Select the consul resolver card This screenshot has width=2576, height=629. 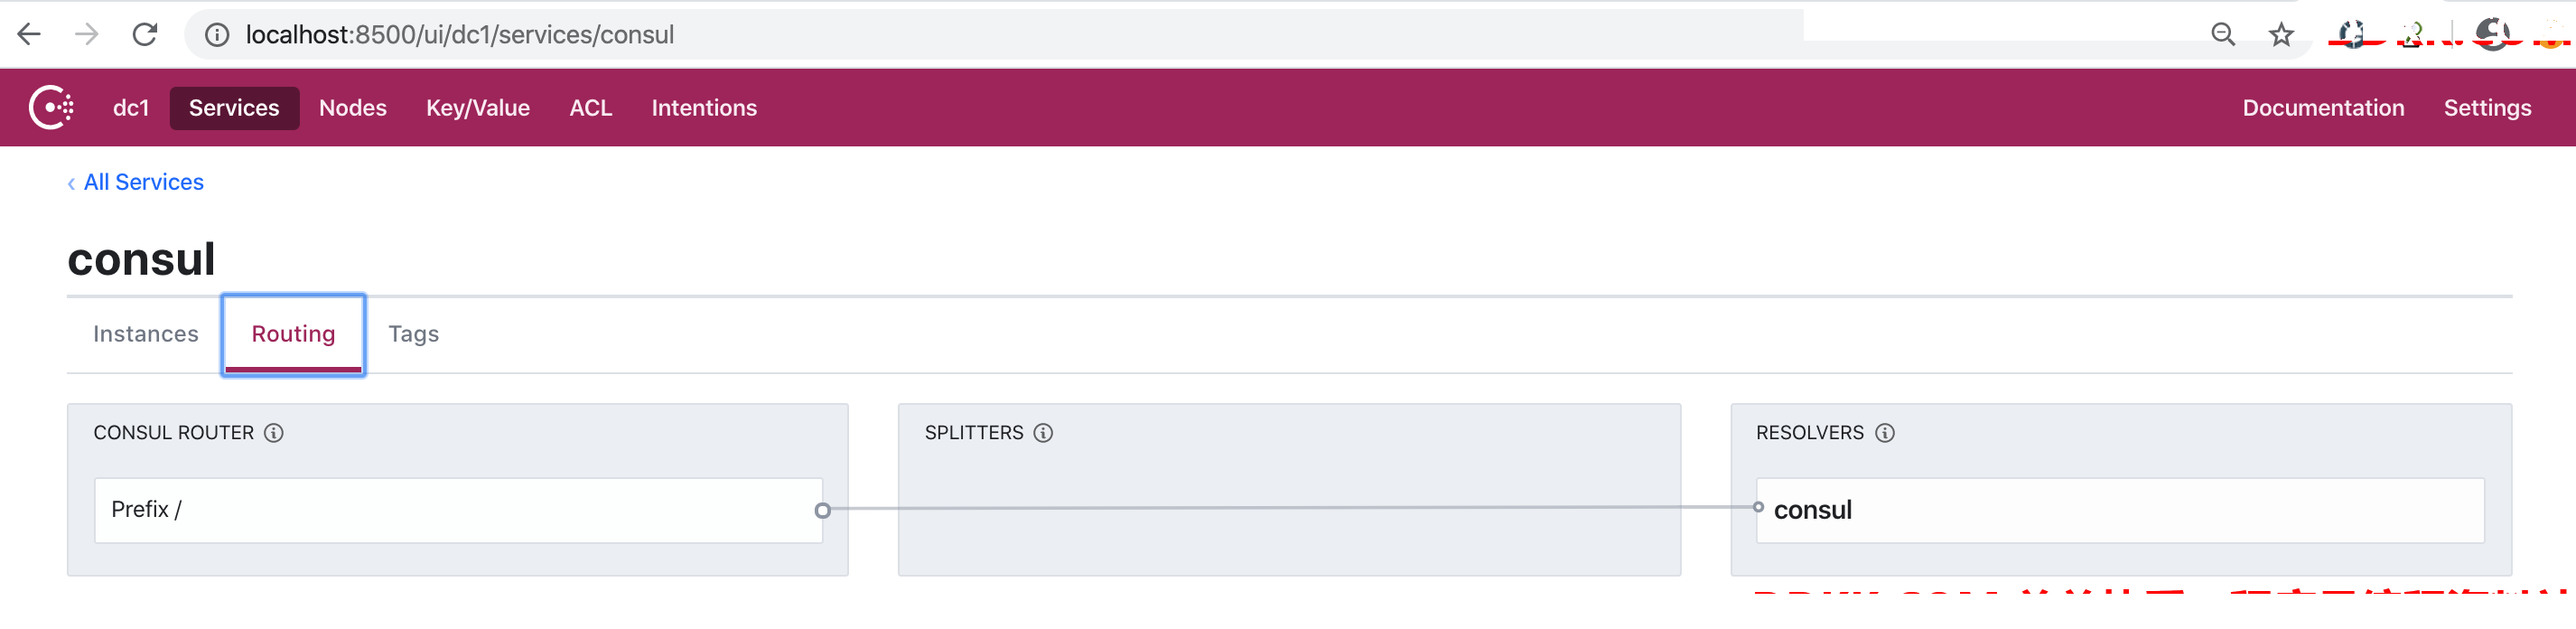pyautogui.click(x=2120, y=510)
